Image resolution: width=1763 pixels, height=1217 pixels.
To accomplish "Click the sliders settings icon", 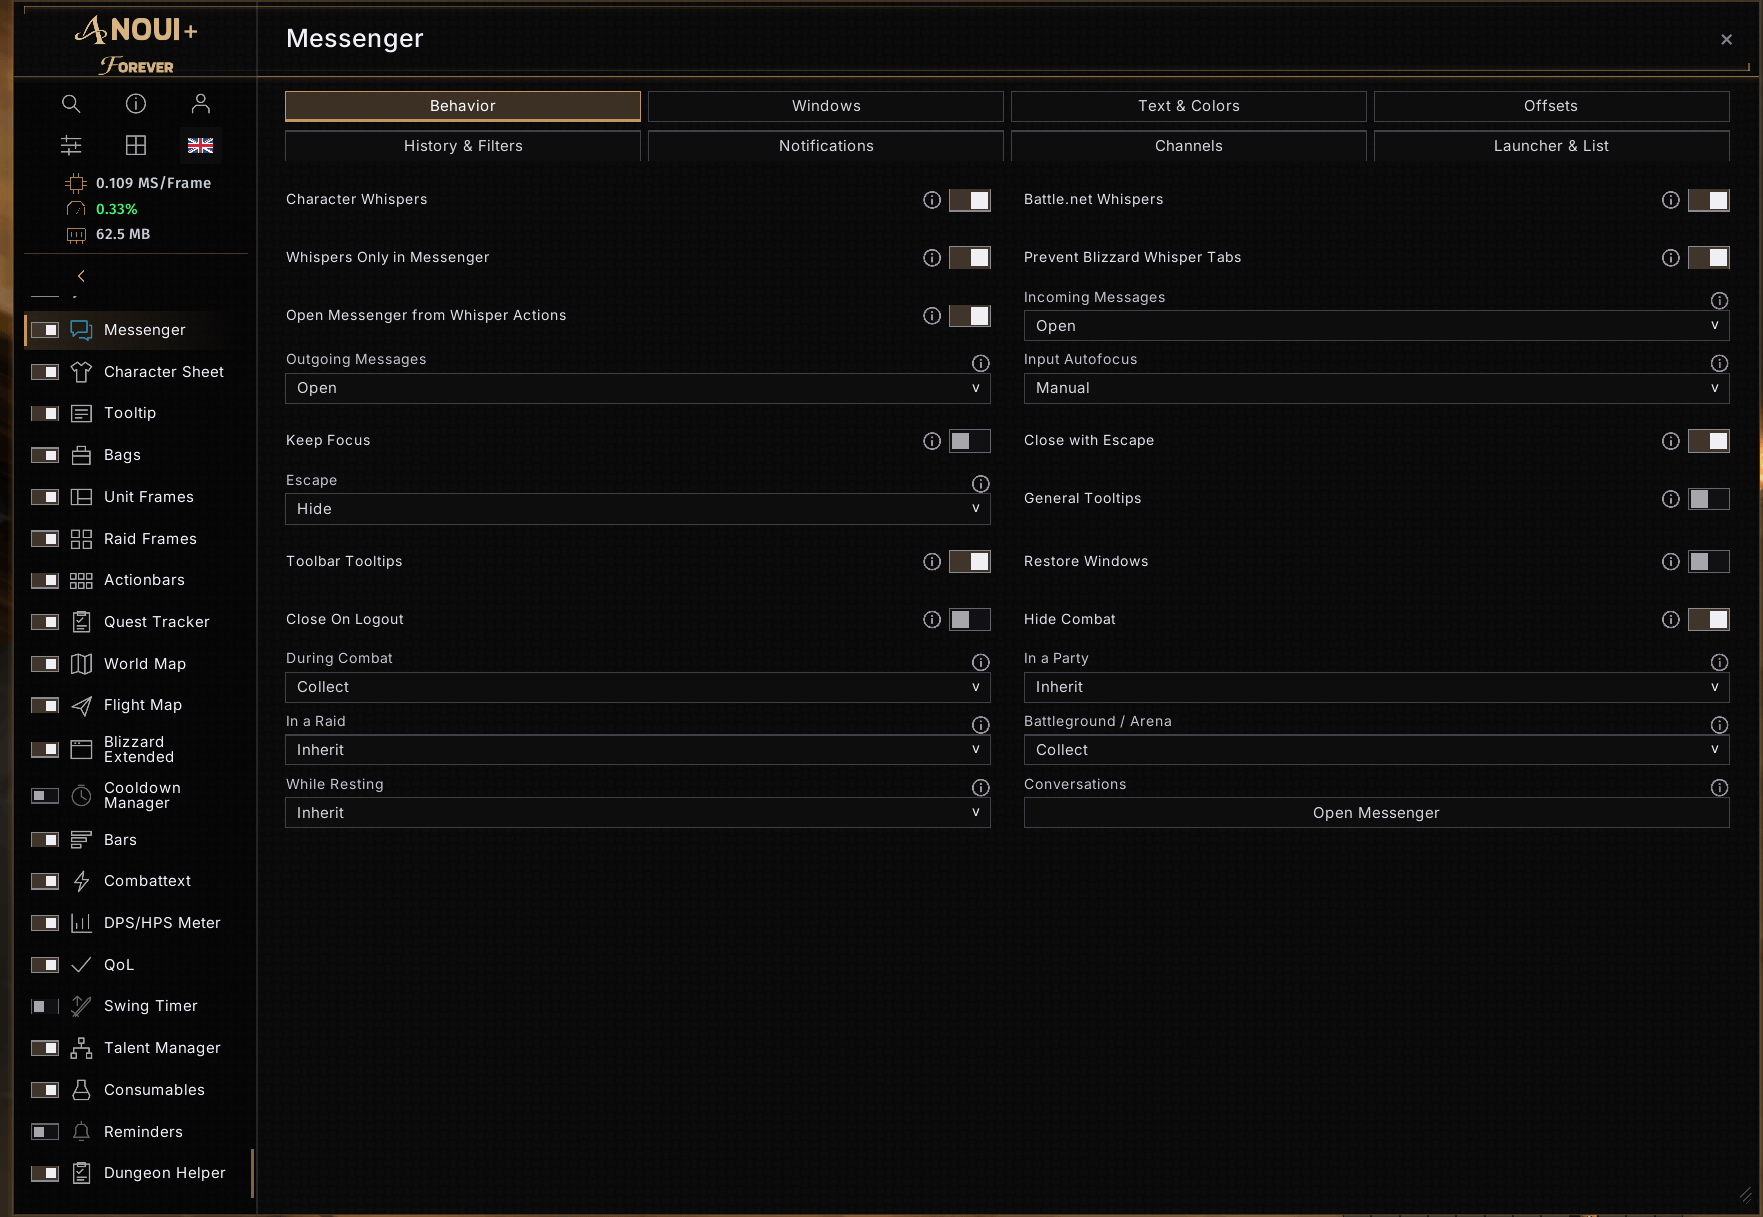I will click(71, 145).
